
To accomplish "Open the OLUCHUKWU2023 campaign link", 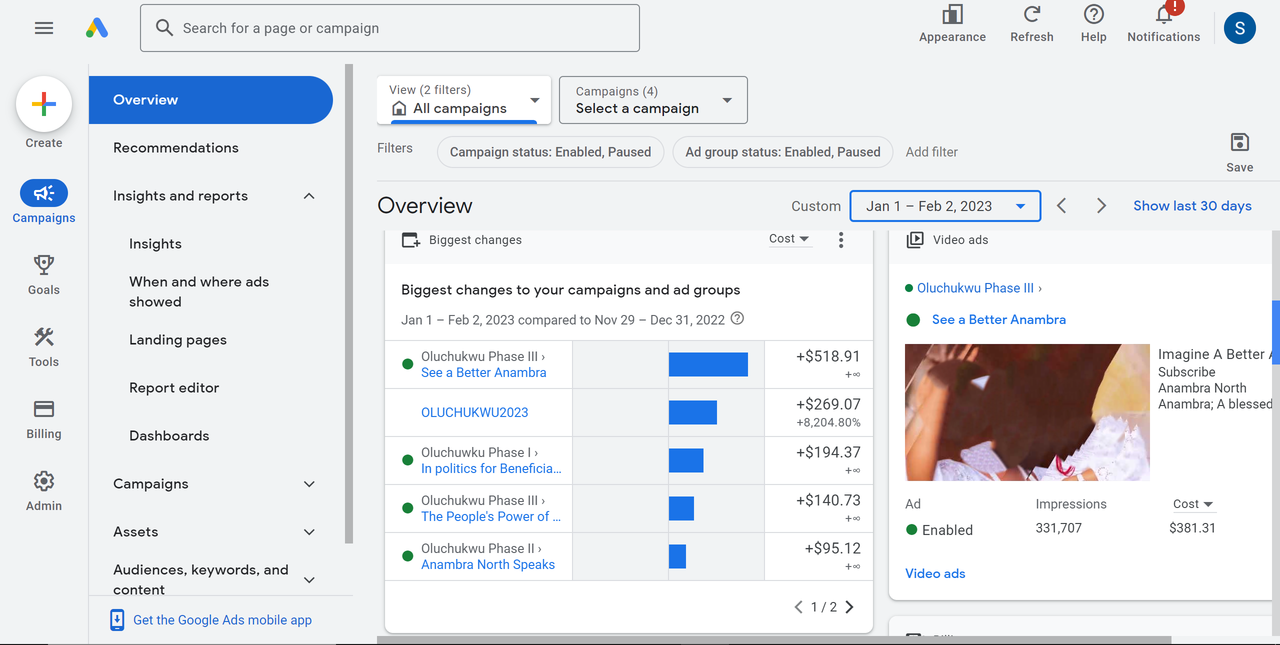I will 475,412.
